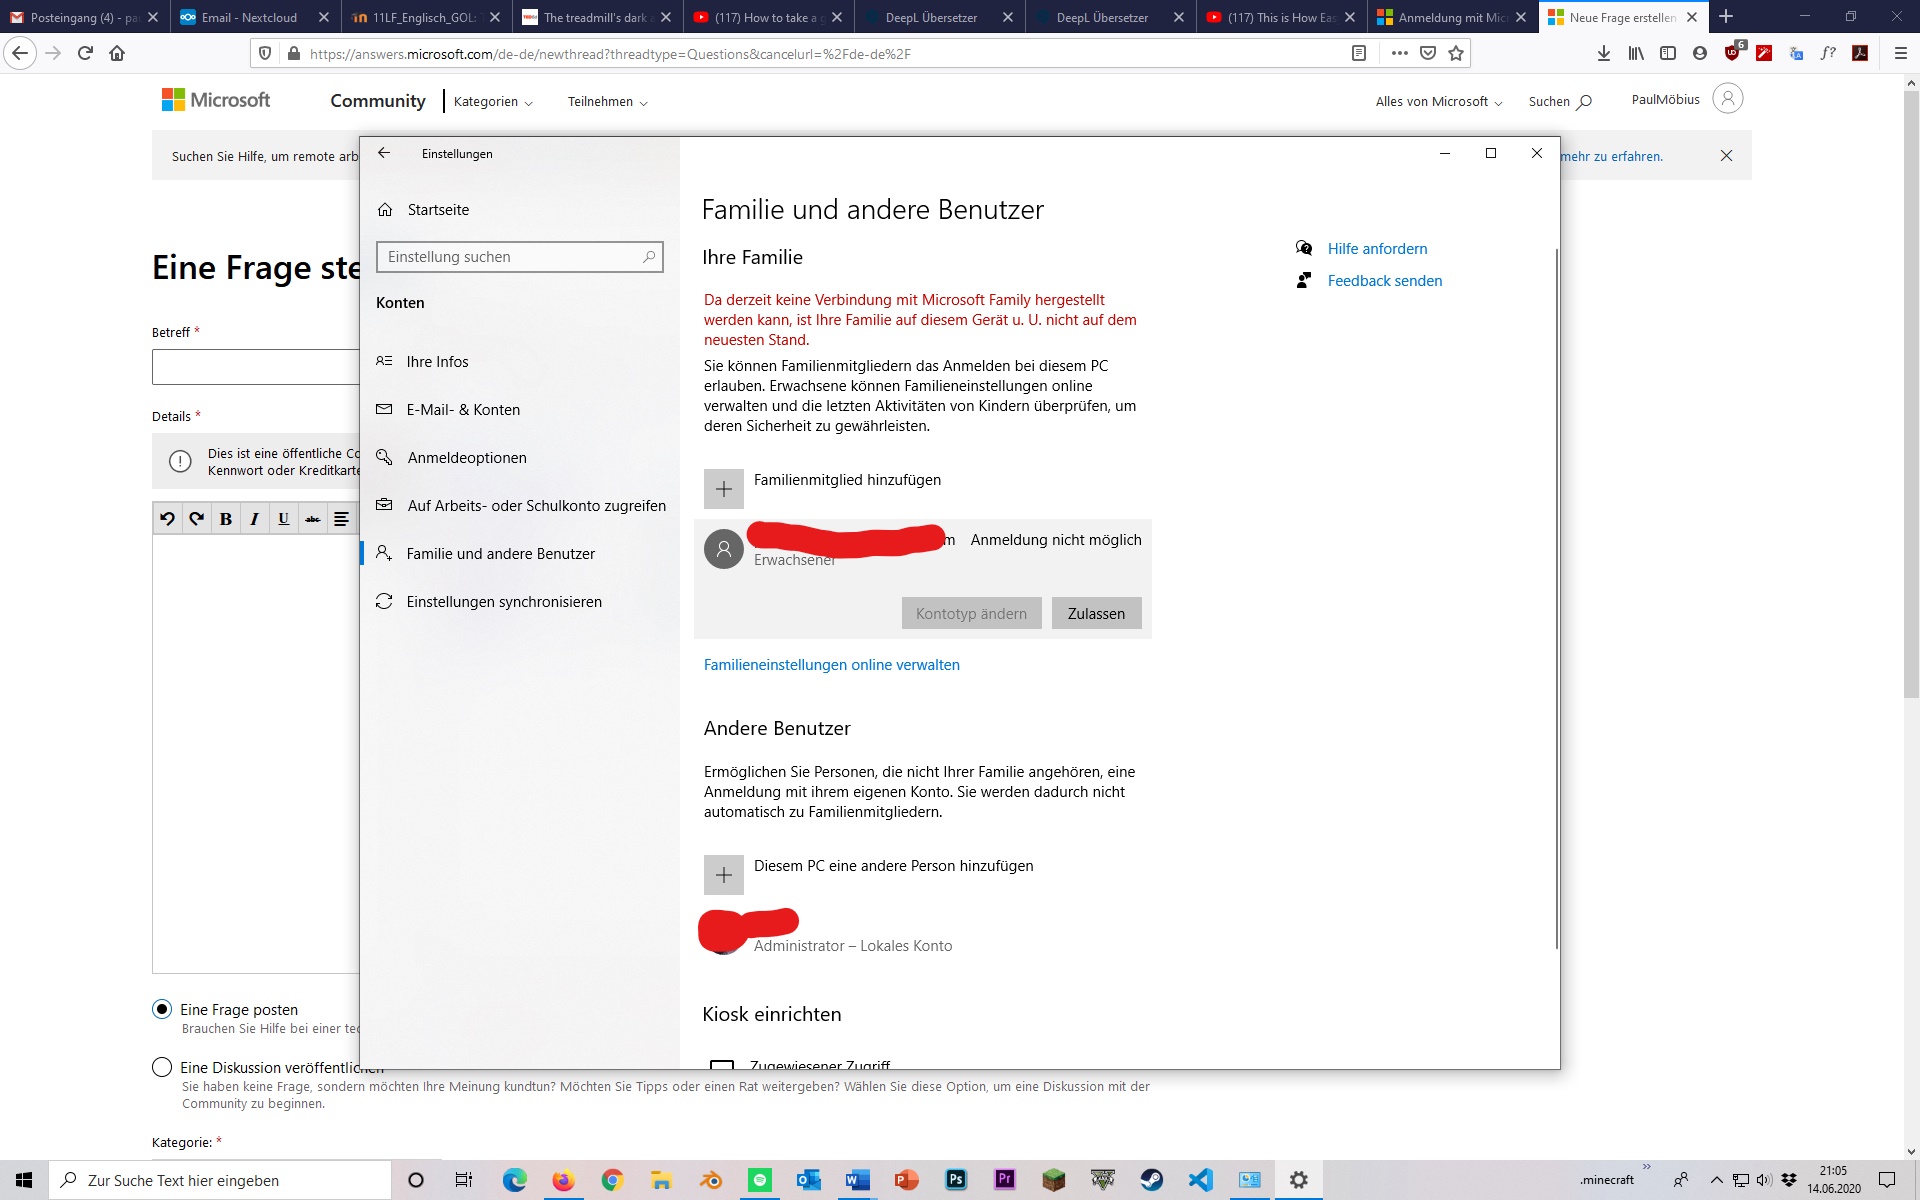1920x1200 pixels.
Task: Dismiss the remote work banner
Action: click(x=1726, y=156)
